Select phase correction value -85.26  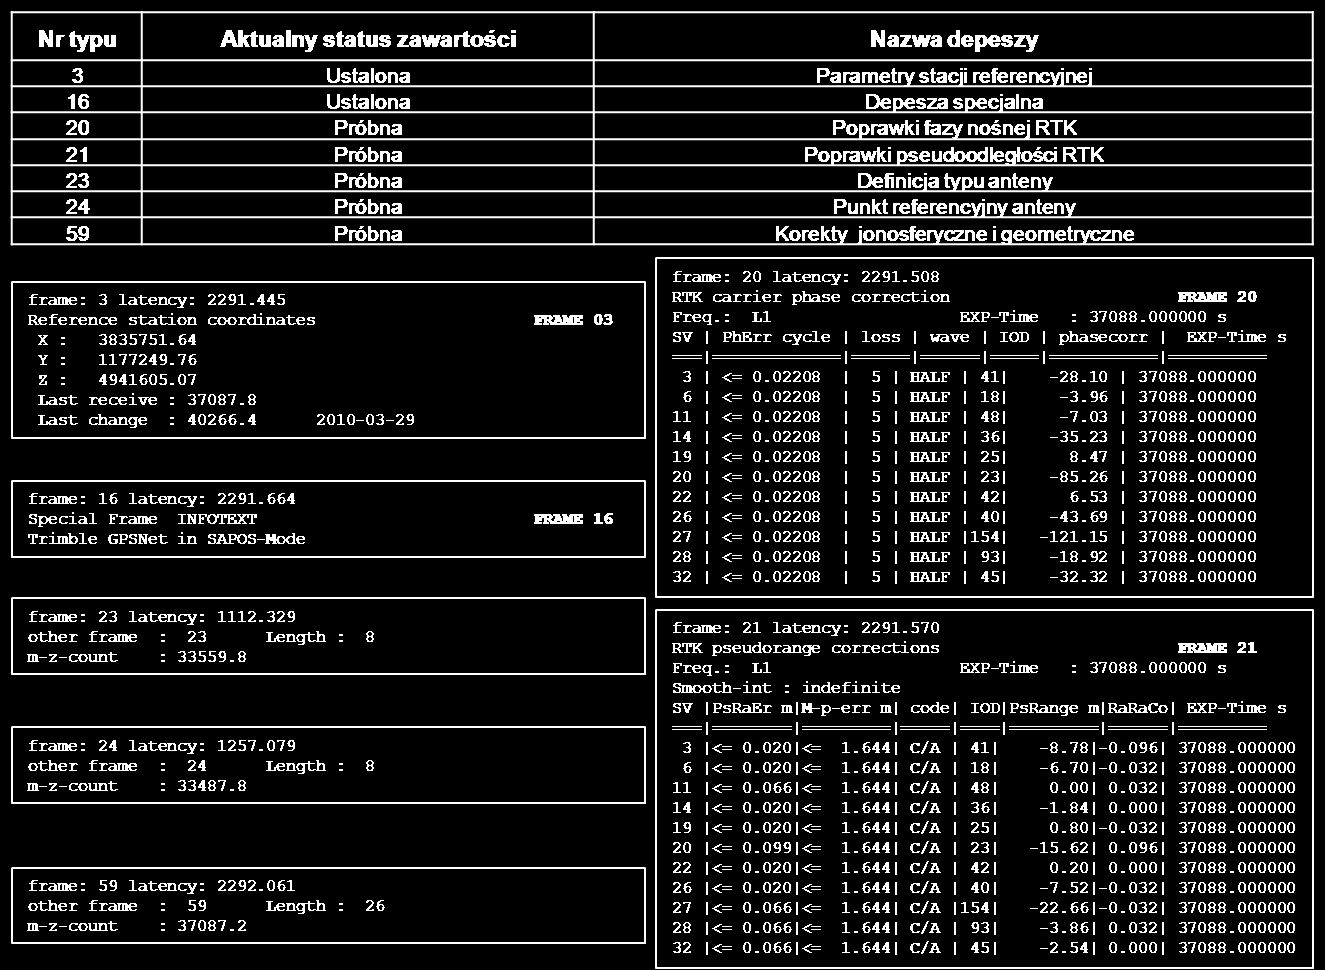1078,477
